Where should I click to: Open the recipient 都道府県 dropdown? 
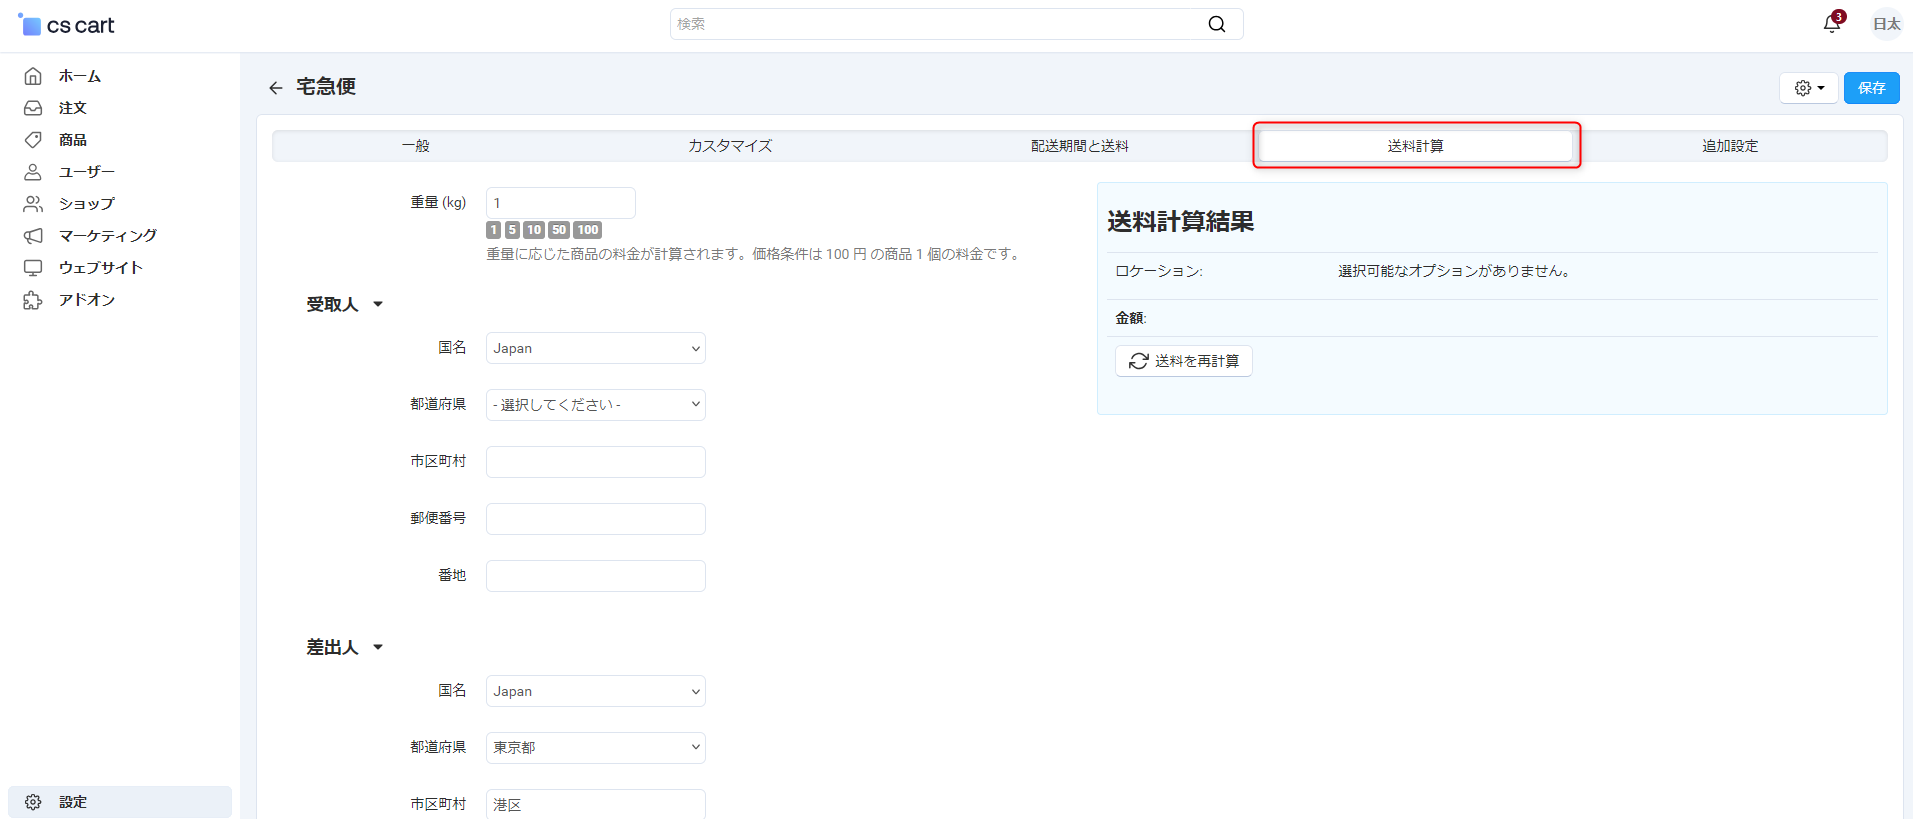point(595,405)
